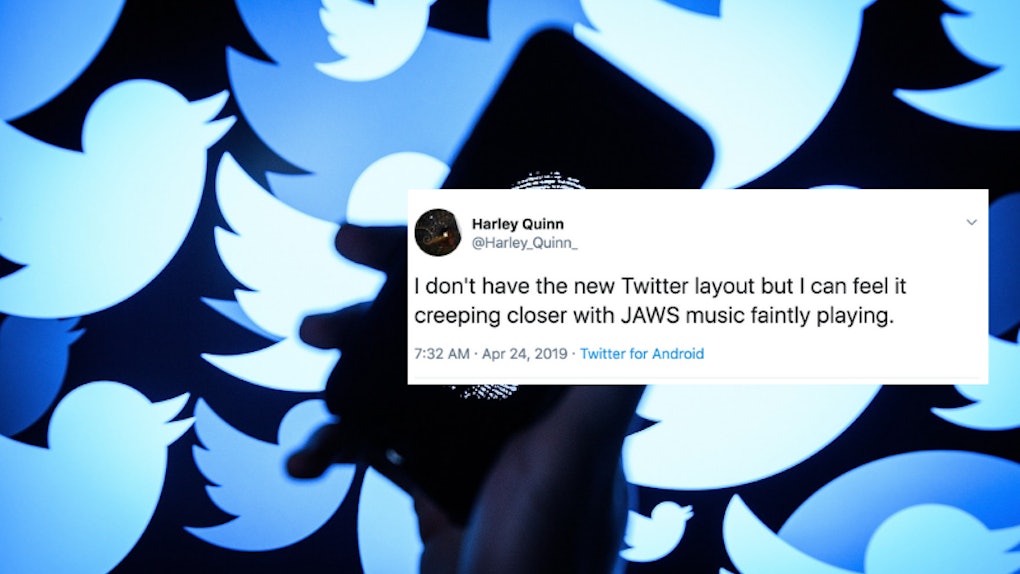
Task: Click the word JAWS in the tweet
Action: (650, 316)
